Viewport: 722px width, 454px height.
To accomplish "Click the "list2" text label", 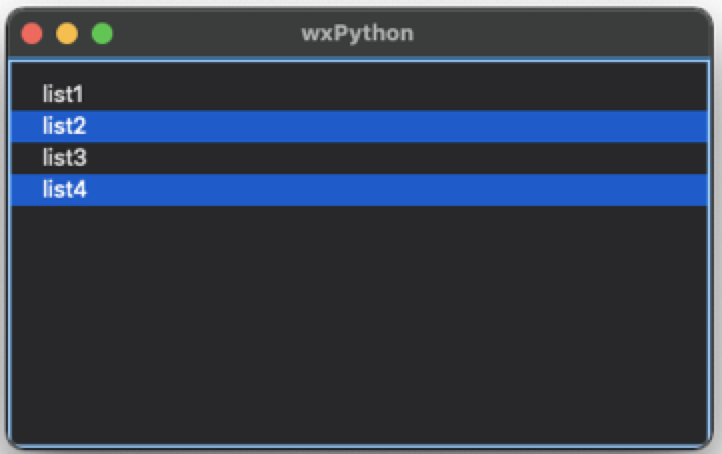I will 64,126.
